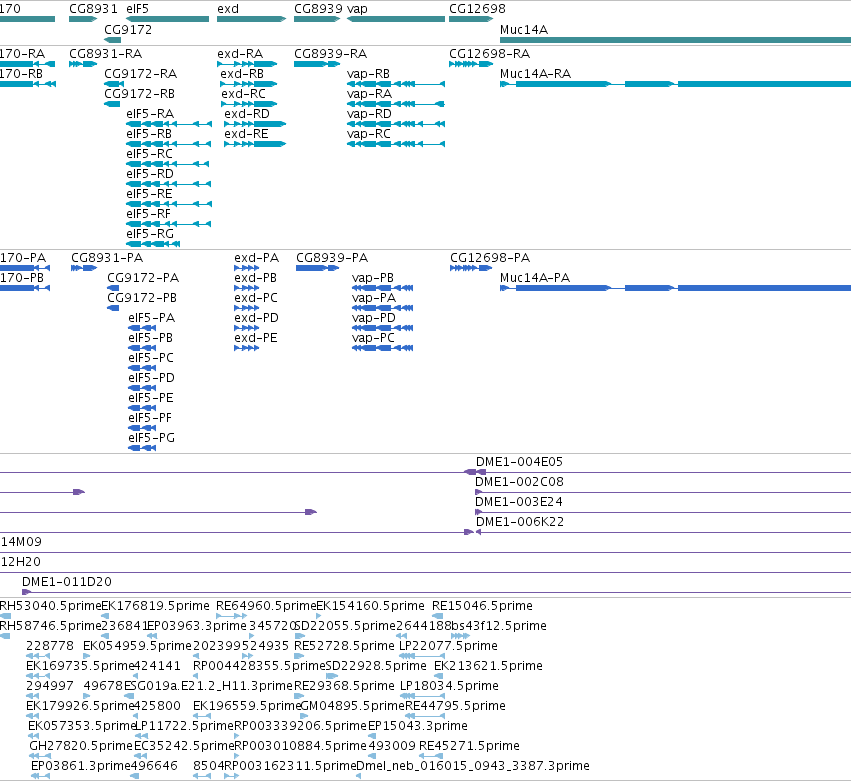Click the exd-RA transcript label
851x781 pixels.
tap(240, 54)
